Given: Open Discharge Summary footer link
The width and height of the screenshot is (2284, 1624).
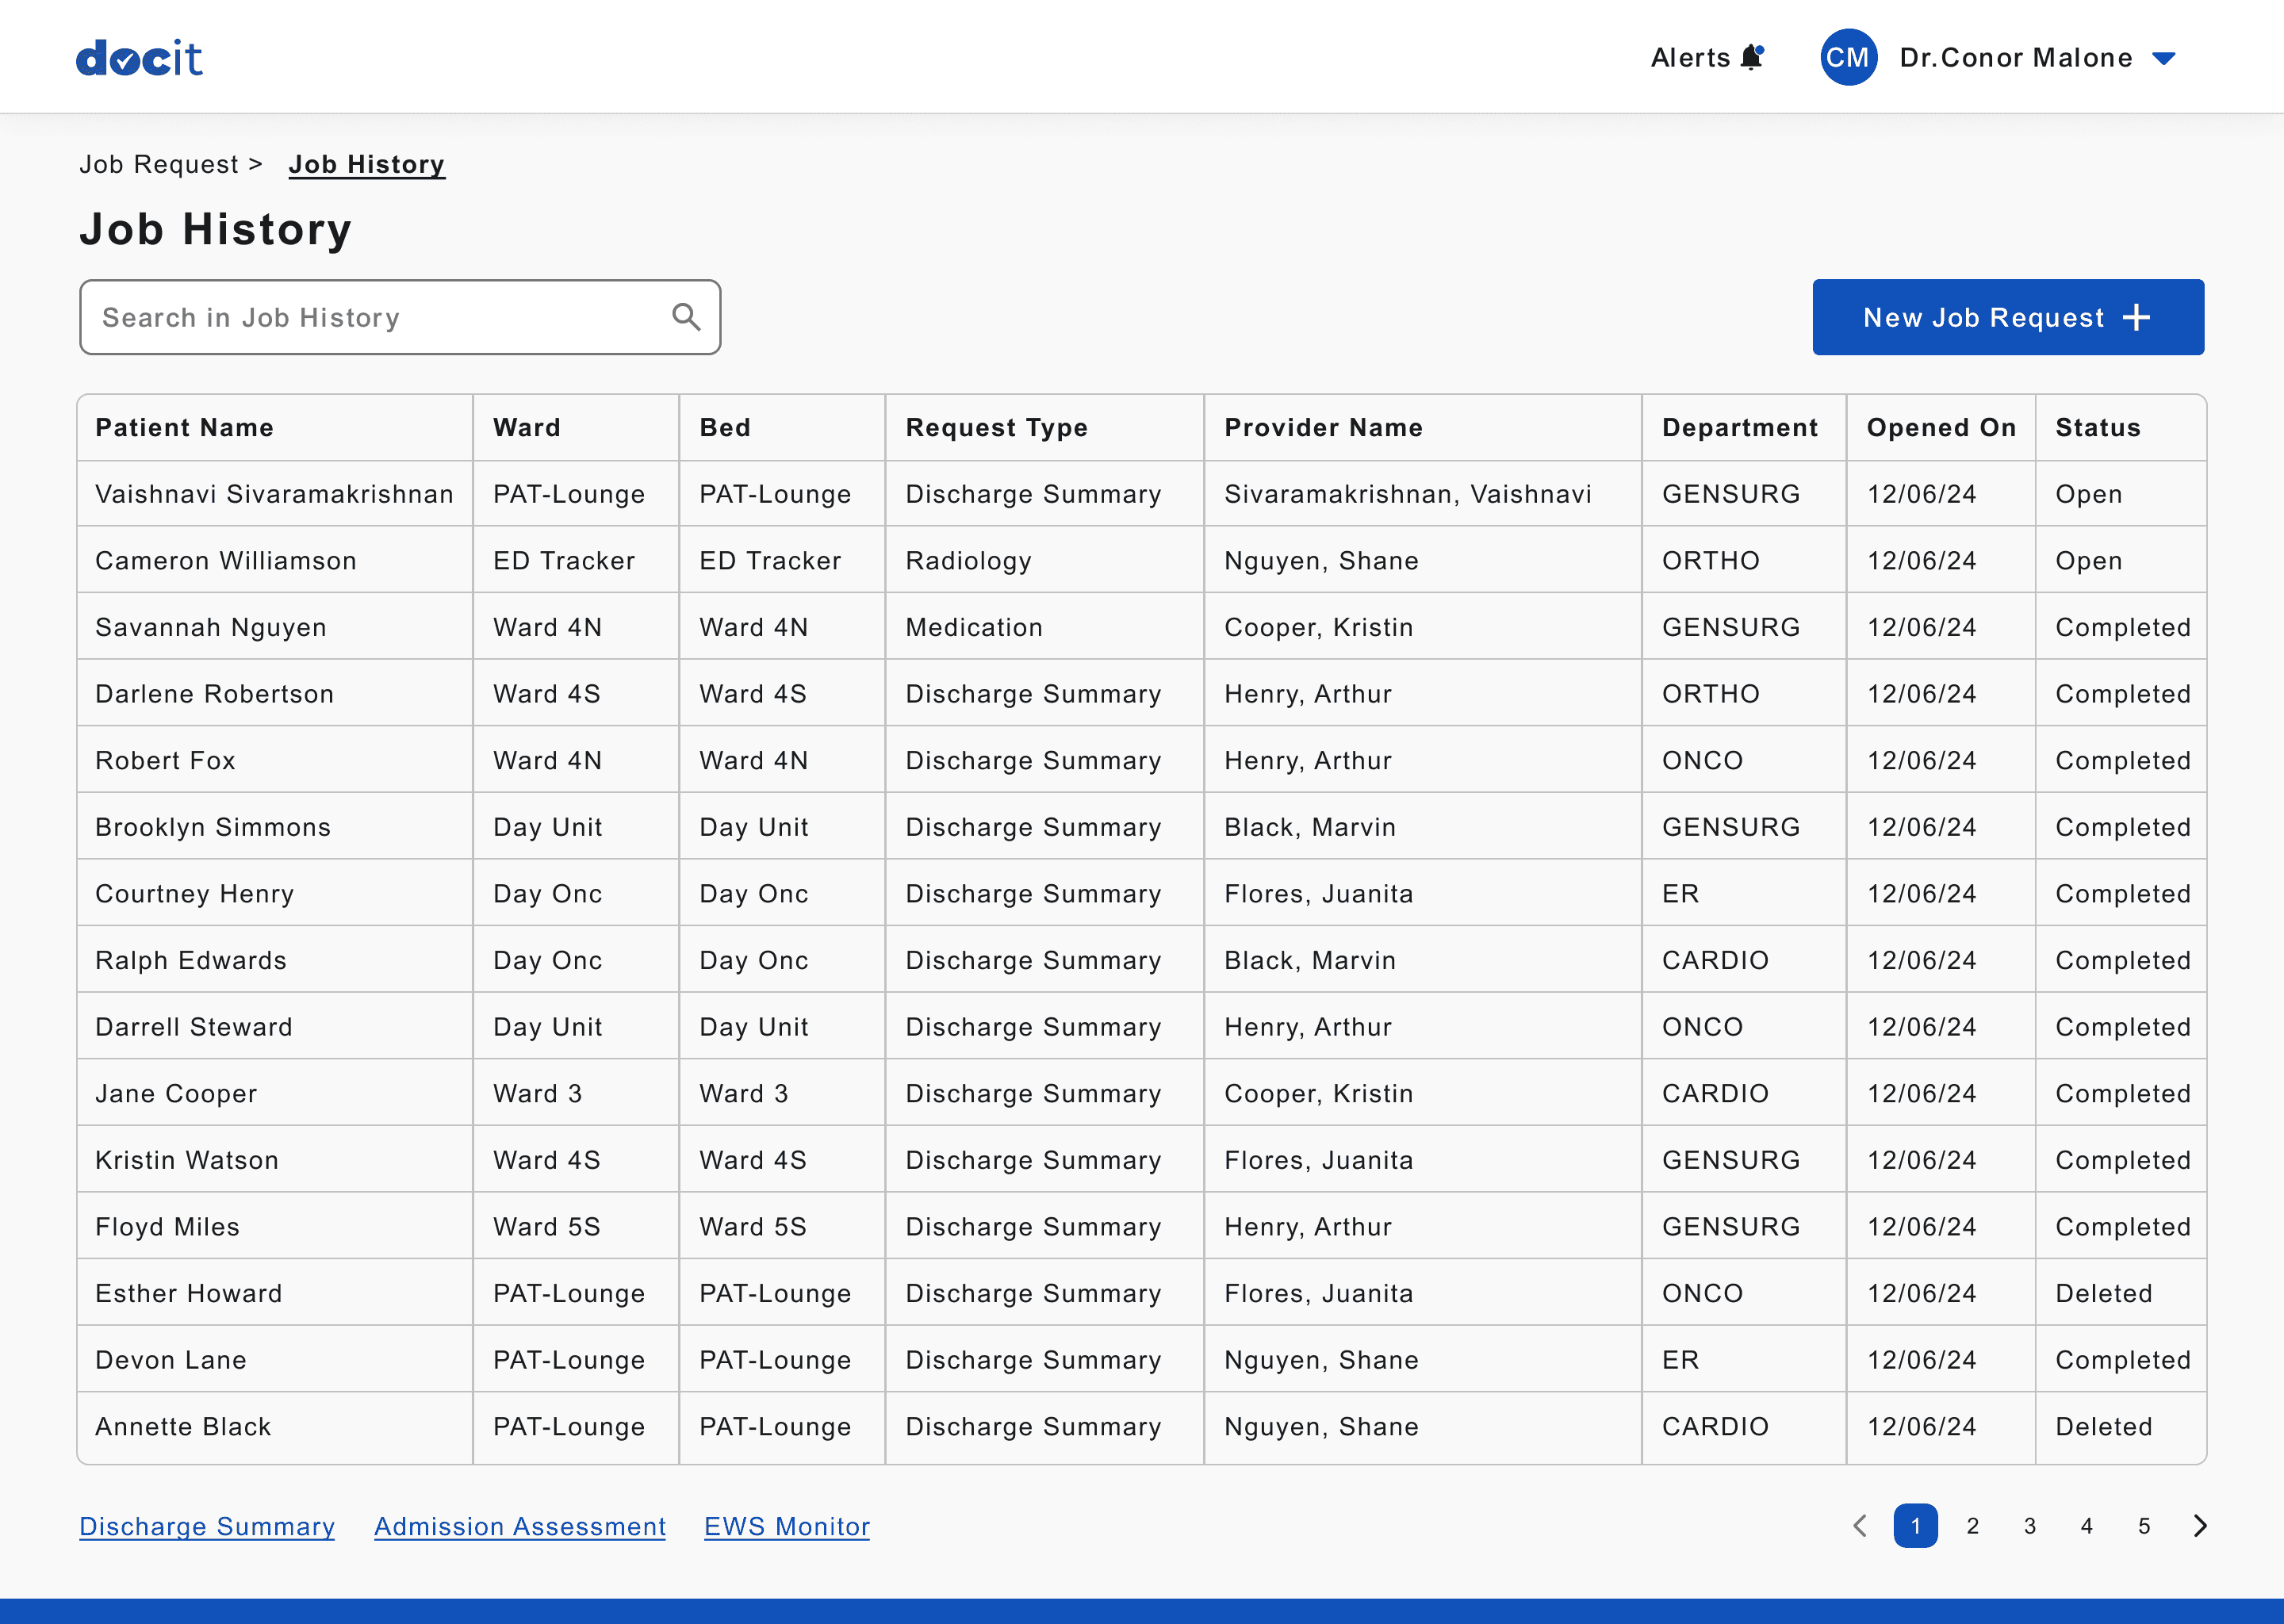Looking at the screenshot, I should click(207, 1526).
